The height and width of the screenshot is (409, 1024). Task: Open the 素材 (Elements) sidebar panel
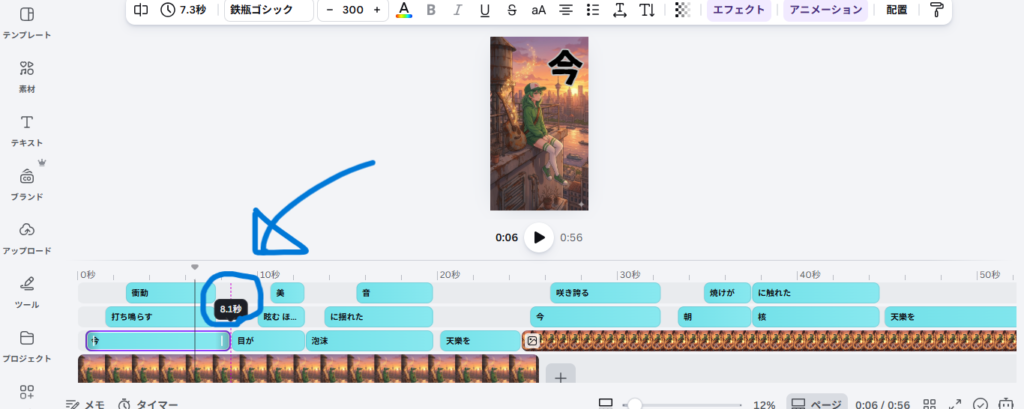point(27,76)
